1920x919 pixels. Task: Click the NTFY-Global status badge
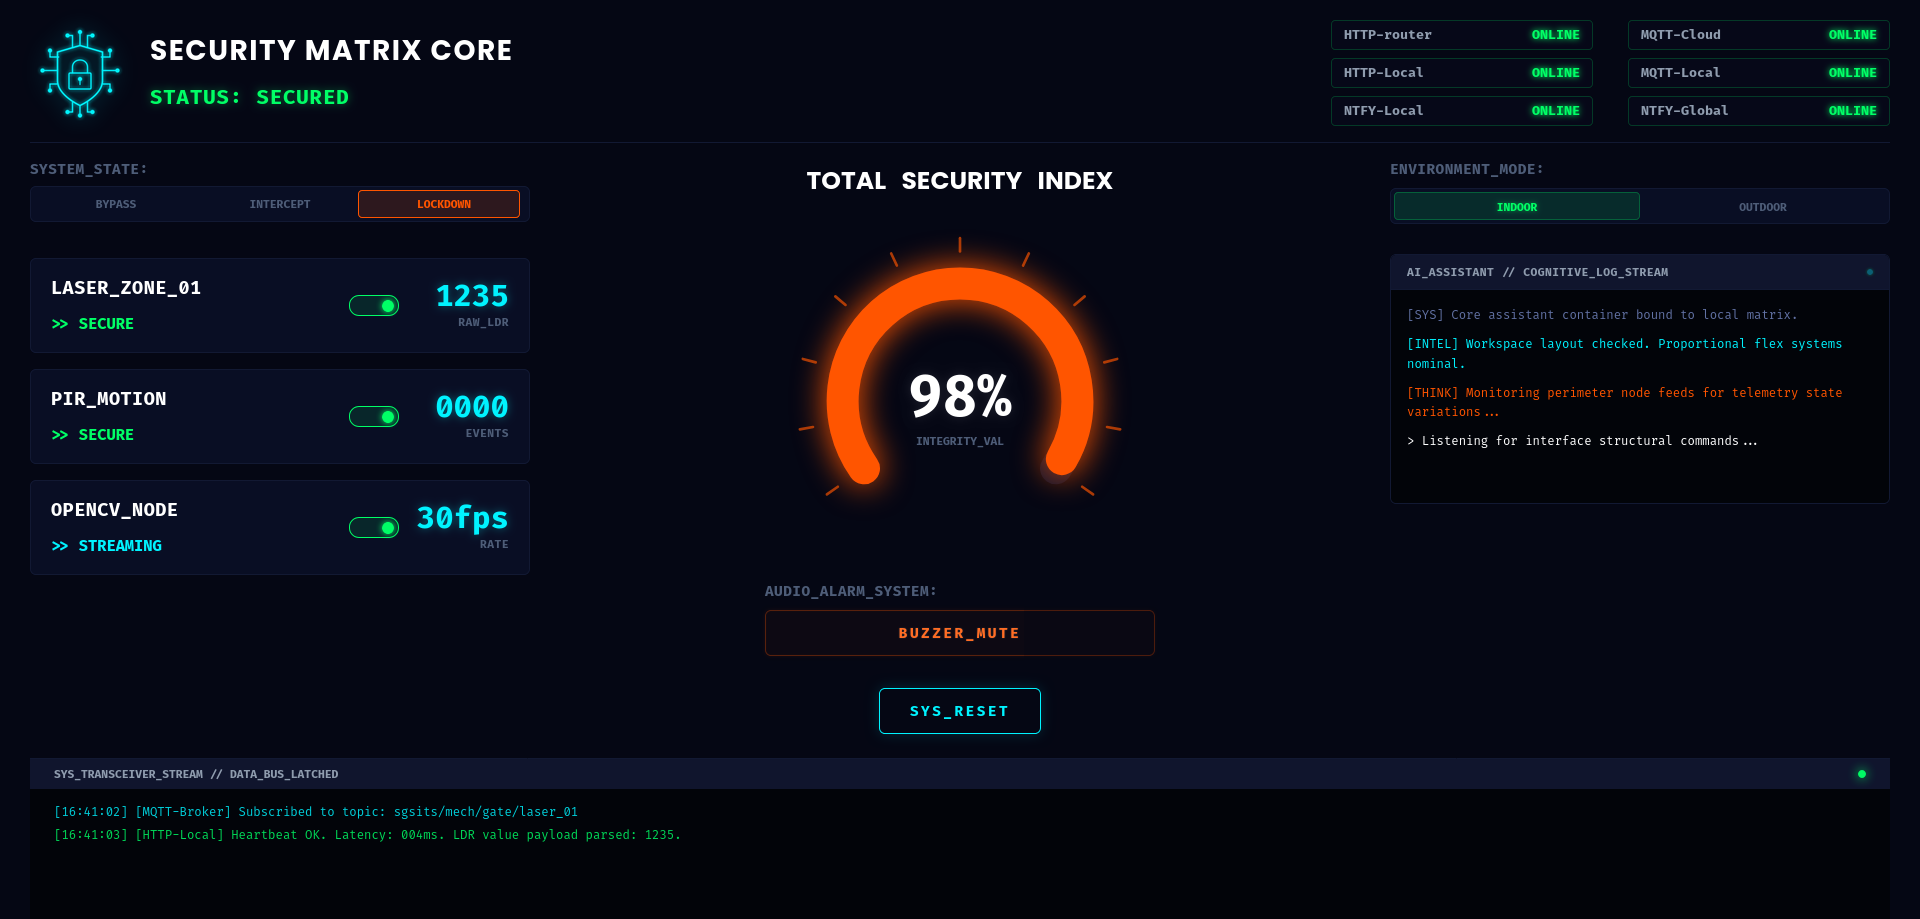1758,111
